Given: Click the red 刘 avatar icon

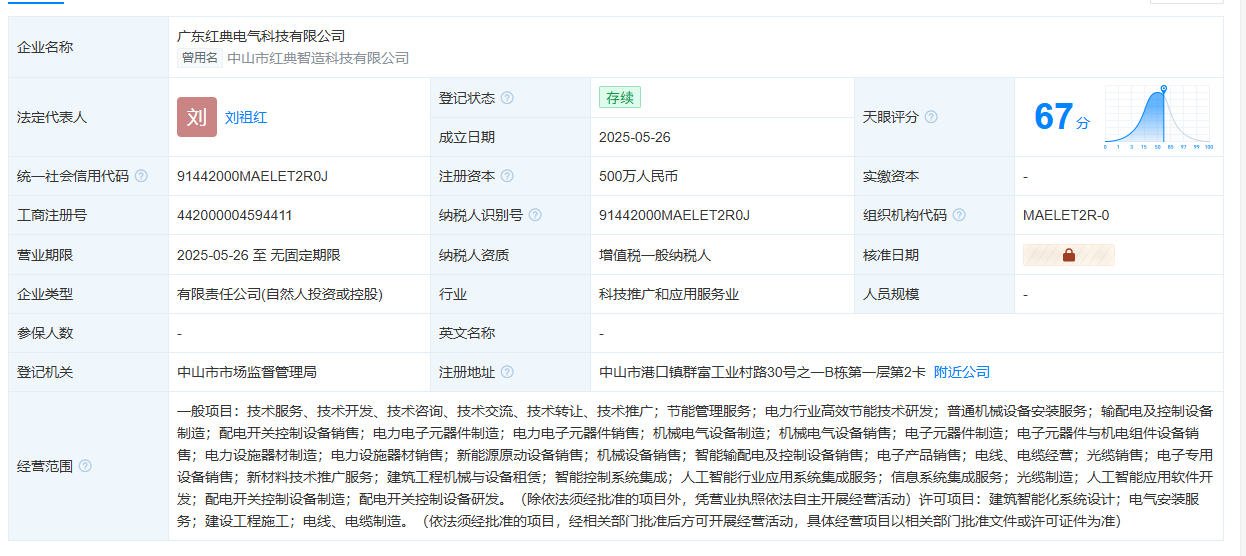Looking at the screenshot, I should 197,117.
